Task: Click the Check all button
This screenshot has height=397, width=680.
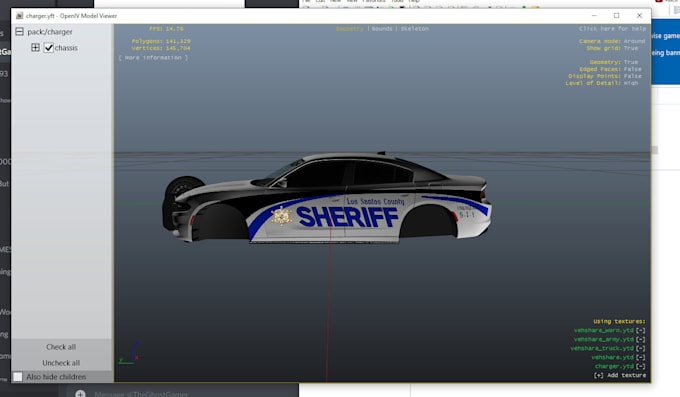Action: point(61,347)
